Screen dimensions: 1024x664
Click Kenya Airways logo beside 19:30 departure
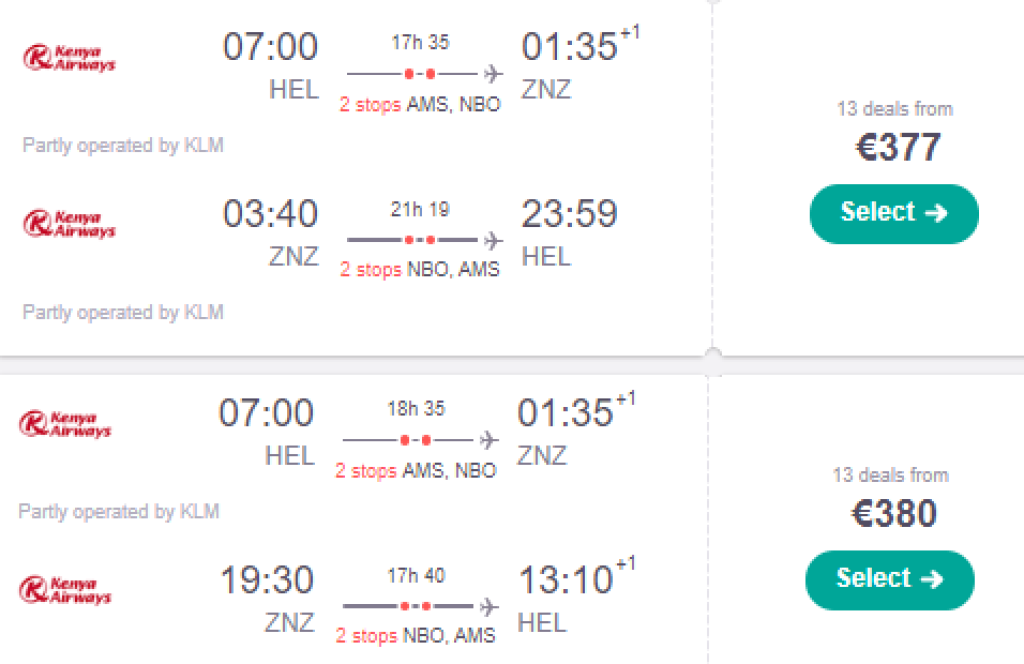tap(65, 589)
